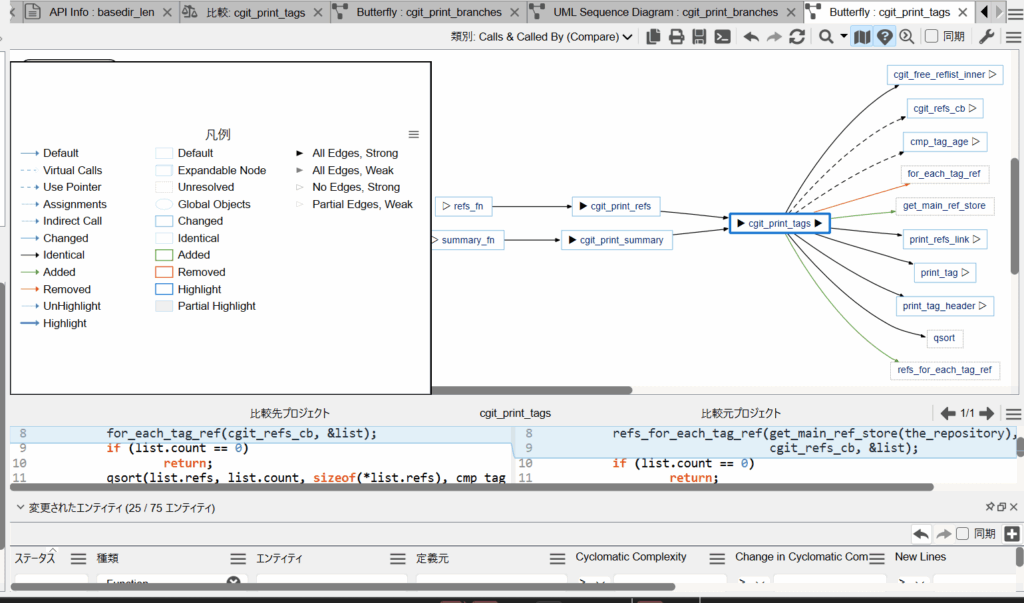Screen dimensions: 1024x603
Task: Switch to UML Sequence Diagram : cgit_print_branches tab
Action: (x=666, y=12)
